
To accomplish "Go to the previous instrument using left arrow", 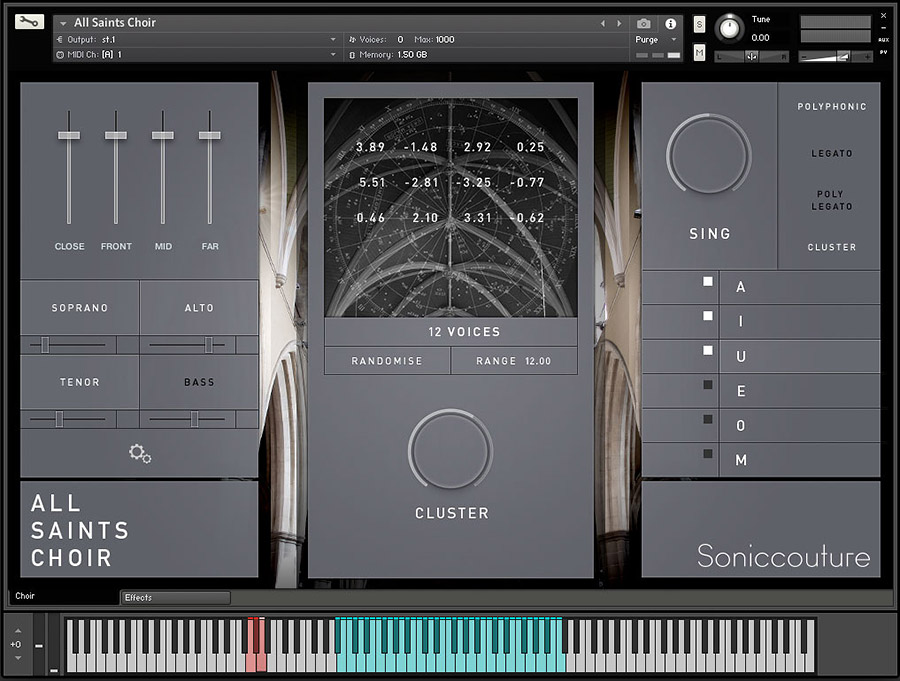I will click(603, 23).
